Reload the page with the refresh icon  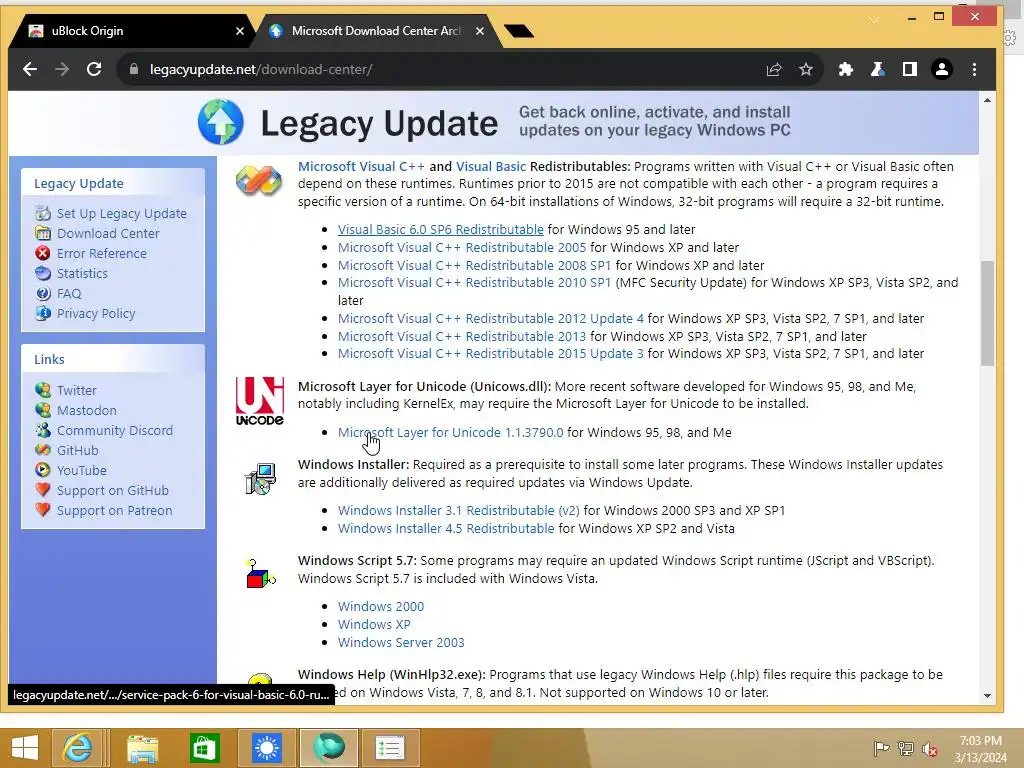point(94,69)
